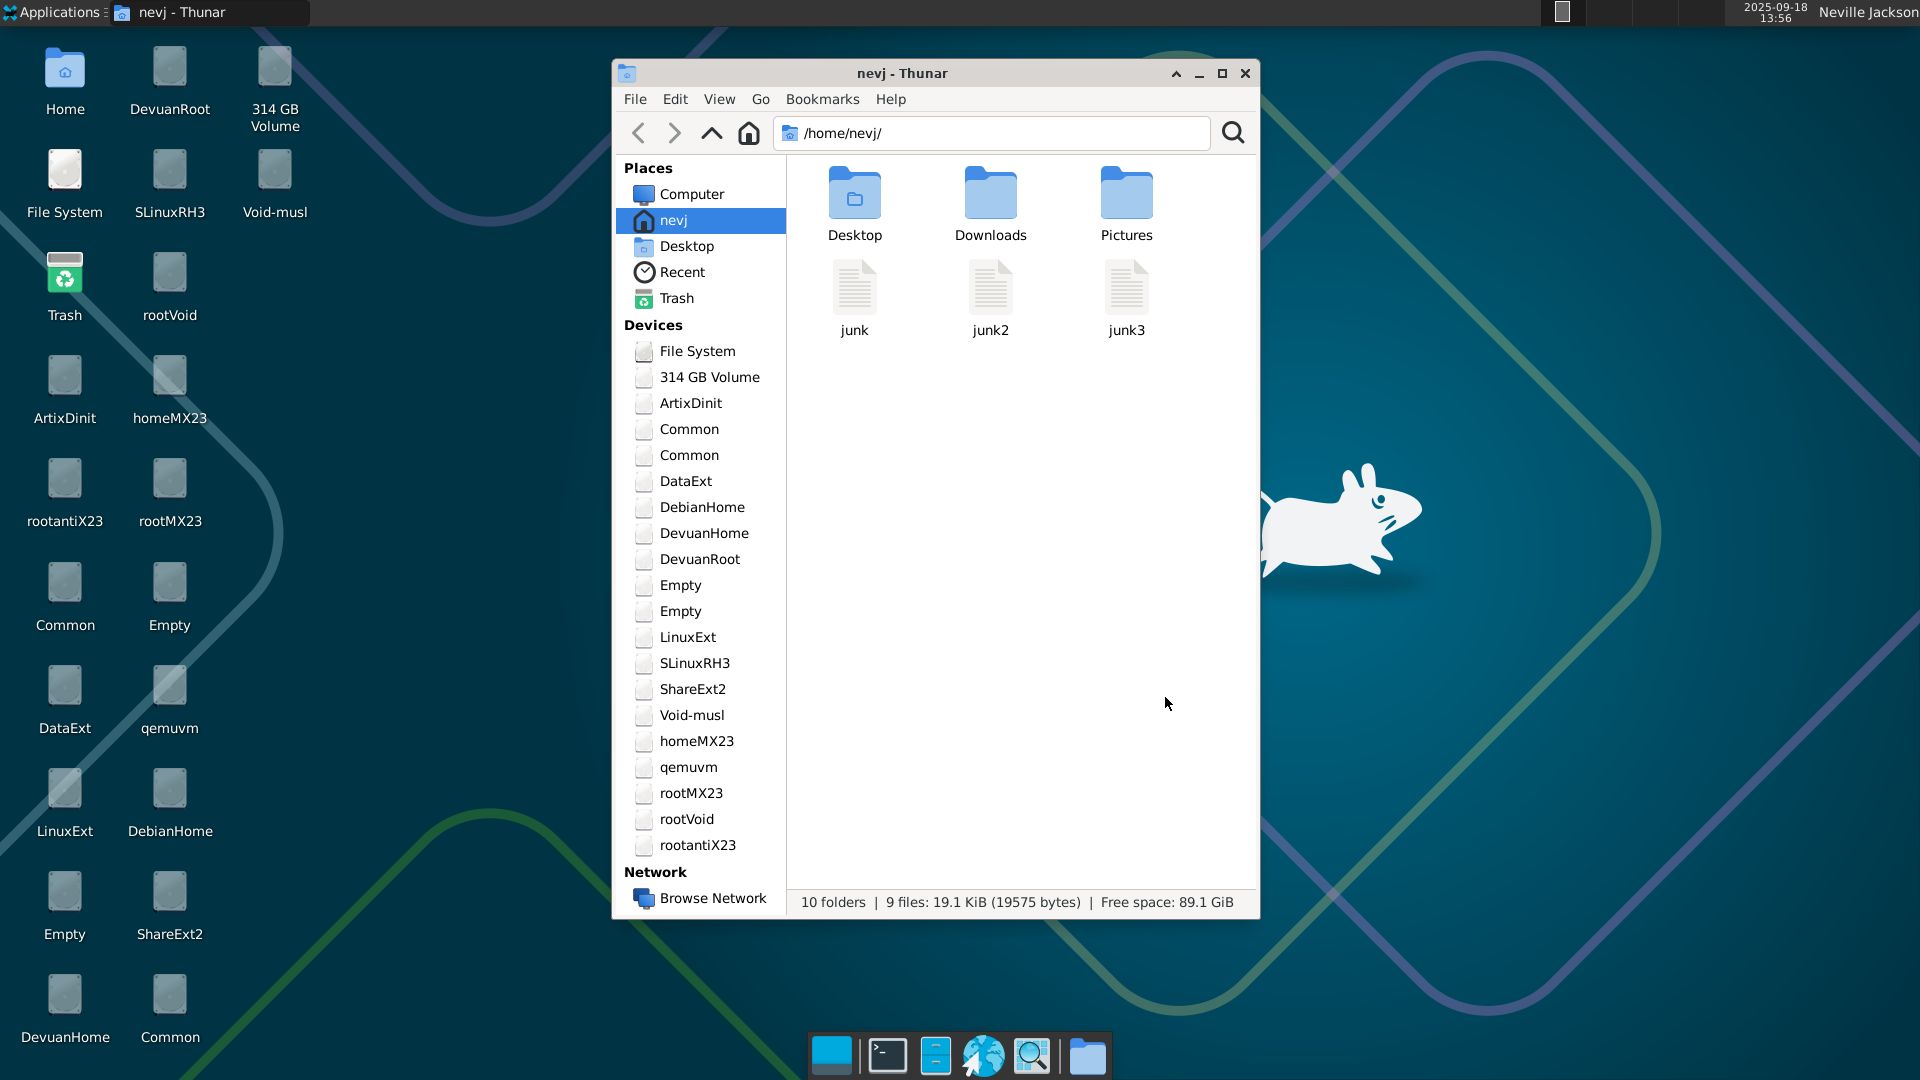Launch Terminal from the bottom dock
This screenshot has width=1920, height=1080.
pyautogui.click(x=887, y=1056)
